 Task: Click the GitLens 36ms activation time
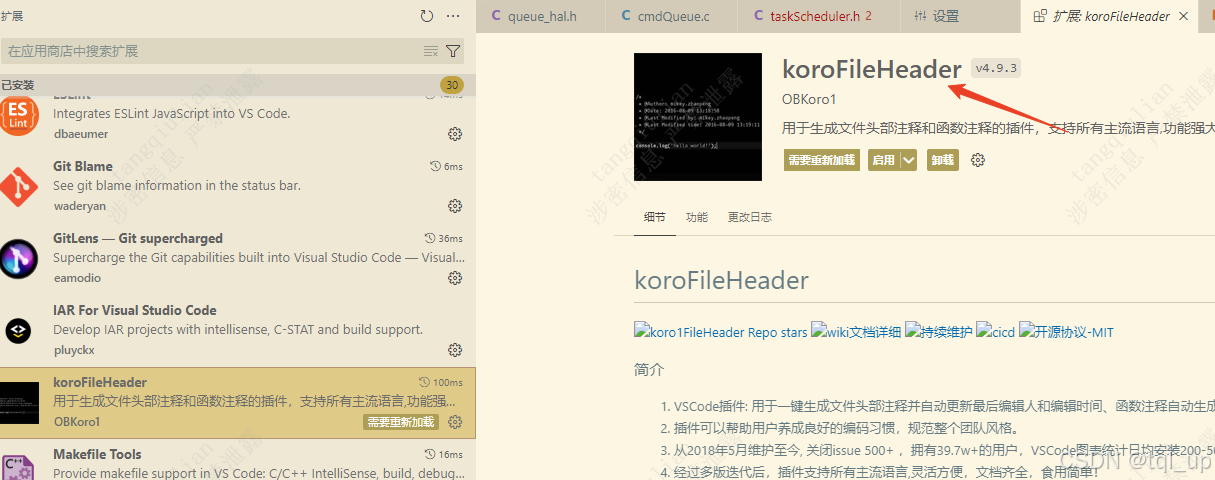pyautogui.click(x=443, y=238)
